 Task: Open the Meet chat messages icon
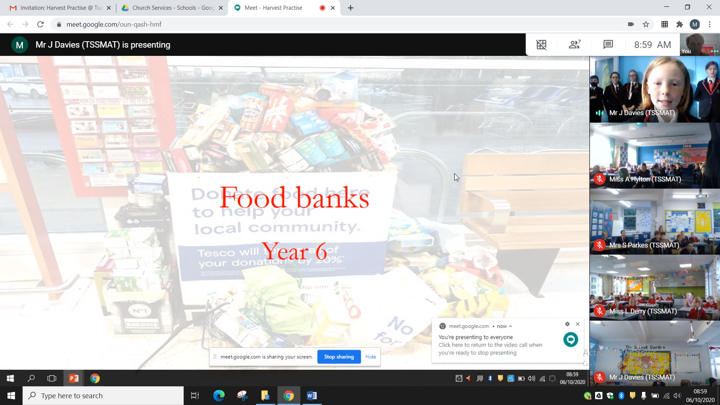608,45
